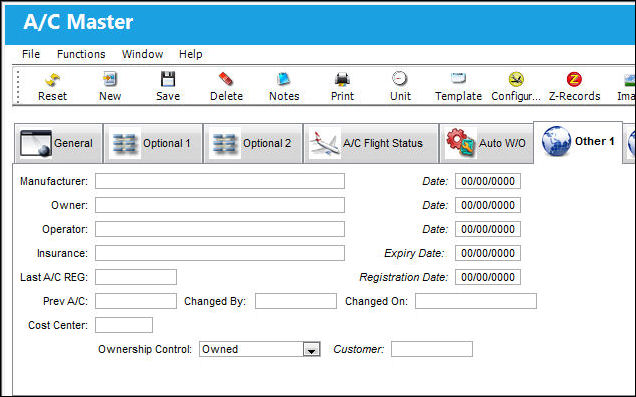Open the File menu
This screenshot has width=636, height=397.
pos(31,54)
